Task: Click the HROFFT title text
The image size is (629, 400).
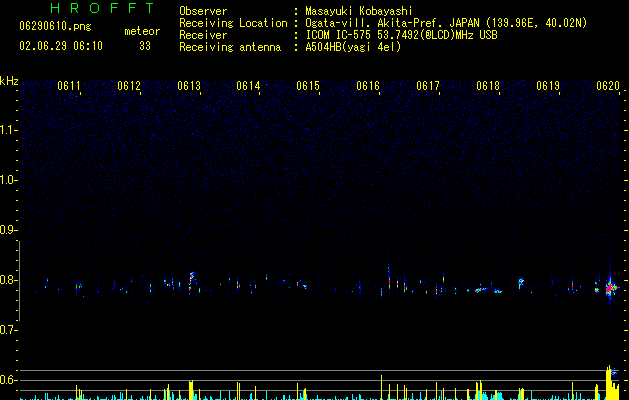Action: 103,8
